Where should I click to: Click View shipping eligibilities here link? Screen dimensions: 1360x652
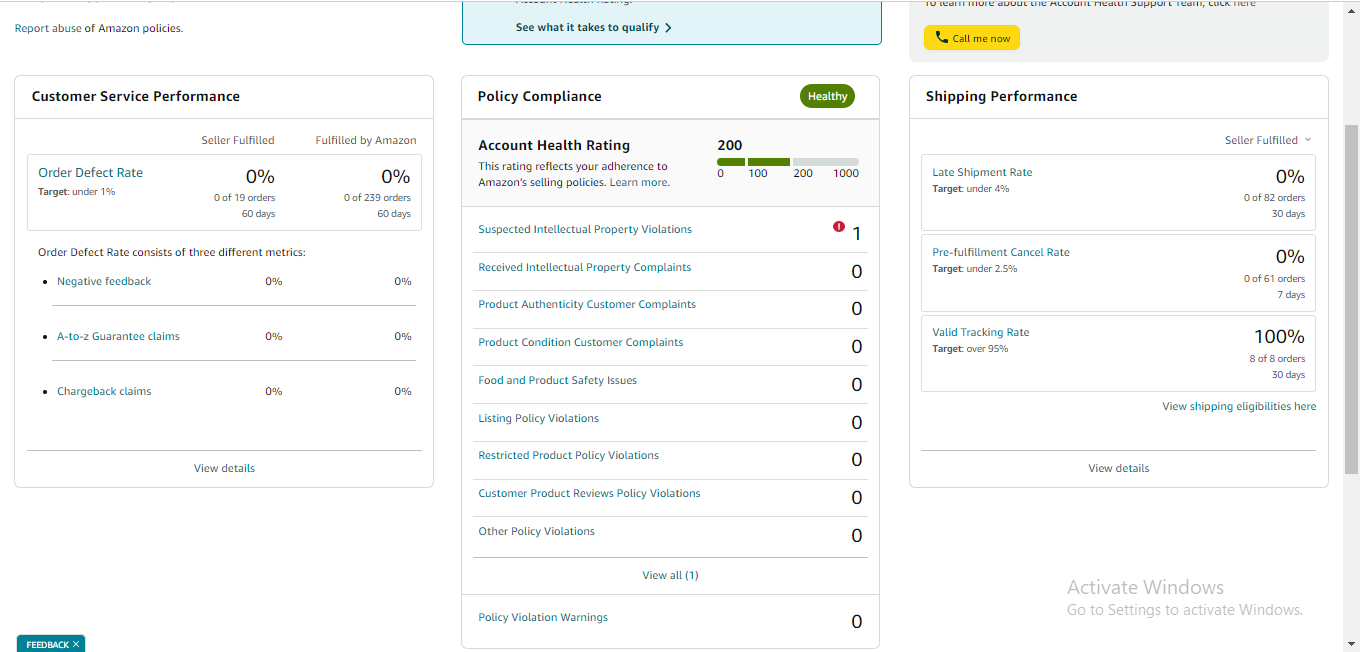click(1239, 406)
